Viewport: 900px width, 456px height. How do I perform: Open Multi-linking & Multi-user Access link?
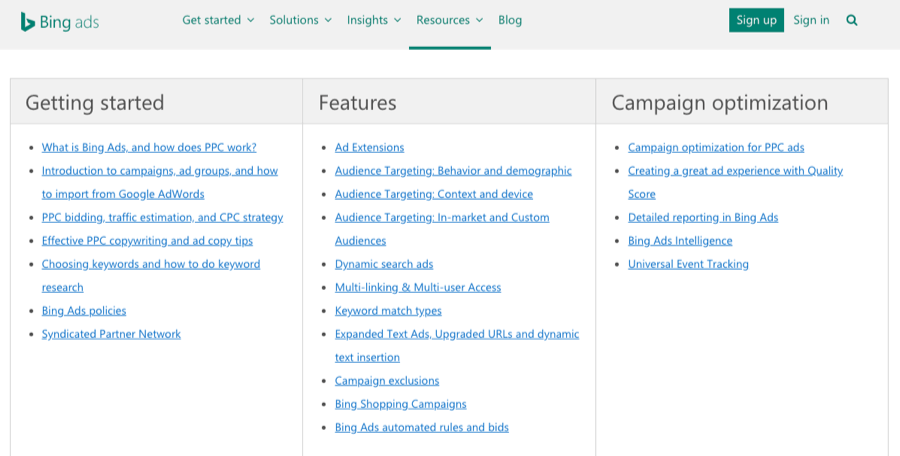[x=418, y=288]
